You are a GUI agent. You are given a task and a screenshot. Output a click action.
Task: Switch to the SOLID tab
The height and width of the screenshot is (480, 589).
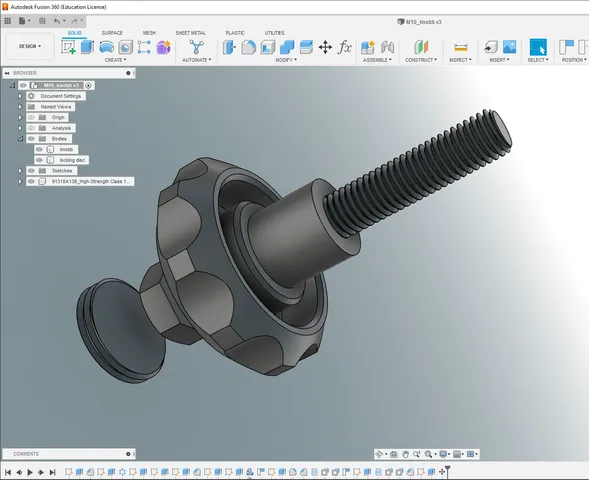pos(74,33)
